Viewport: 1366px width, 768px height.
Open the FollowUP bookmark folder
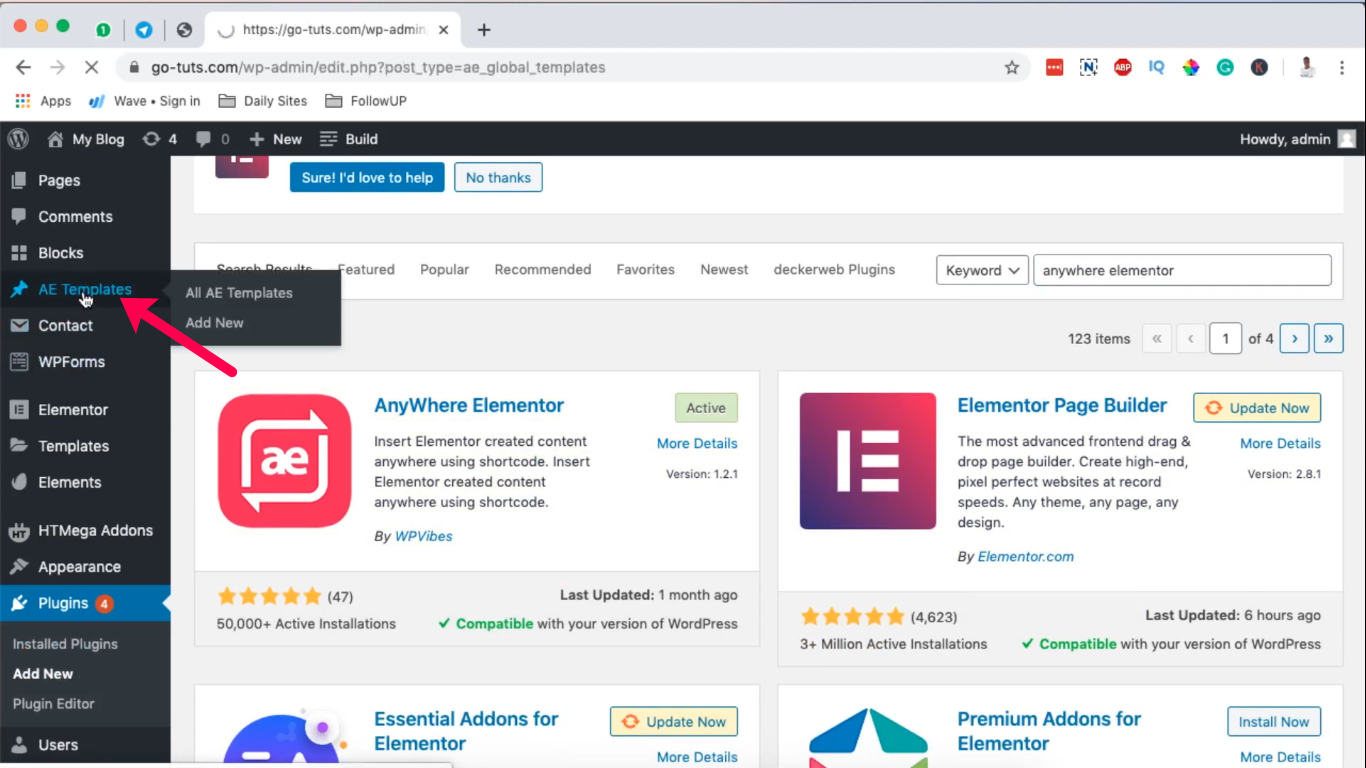[365, 101]
